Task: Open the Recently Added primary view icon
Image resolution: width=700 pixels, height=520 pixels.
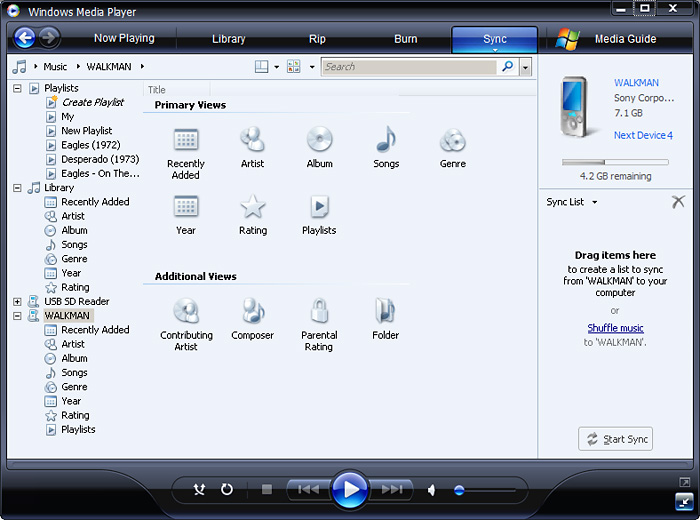Action: click(x=186, y=140)
